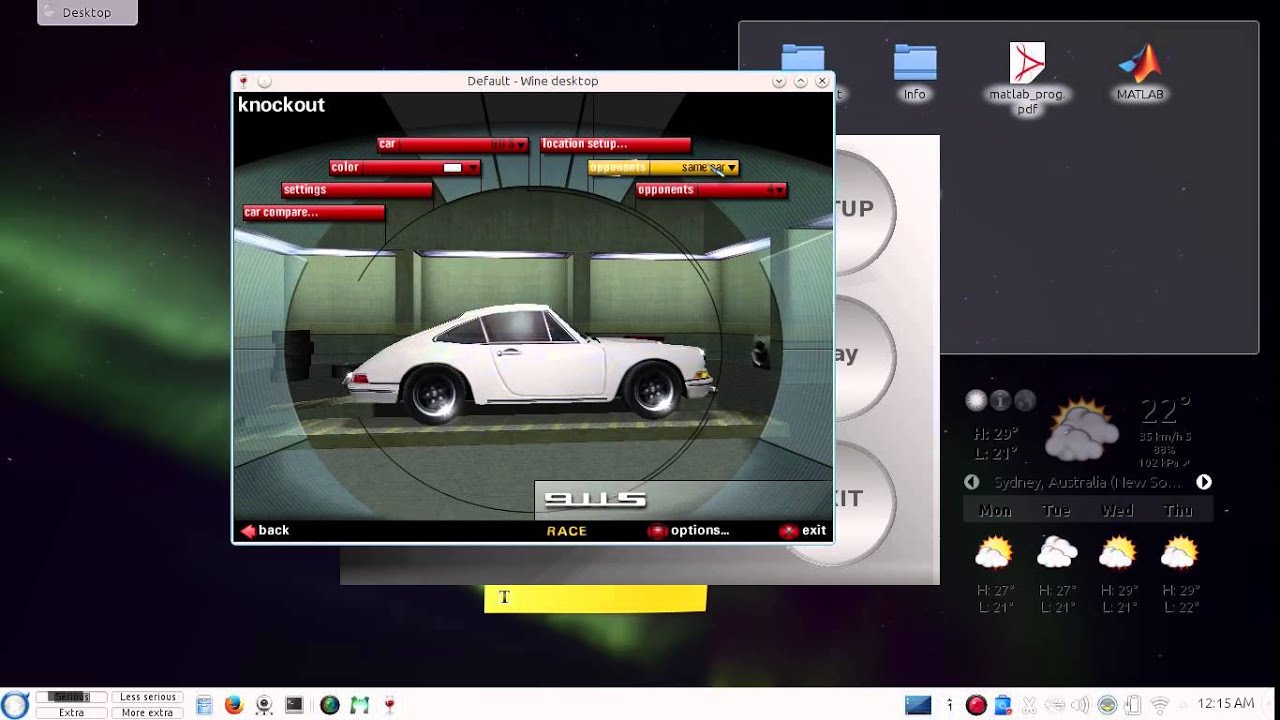The height and width of the screenshot is (720, 1280).
Task: Switch to Less serious virtual desktop
Action: [x=148, y=697]
